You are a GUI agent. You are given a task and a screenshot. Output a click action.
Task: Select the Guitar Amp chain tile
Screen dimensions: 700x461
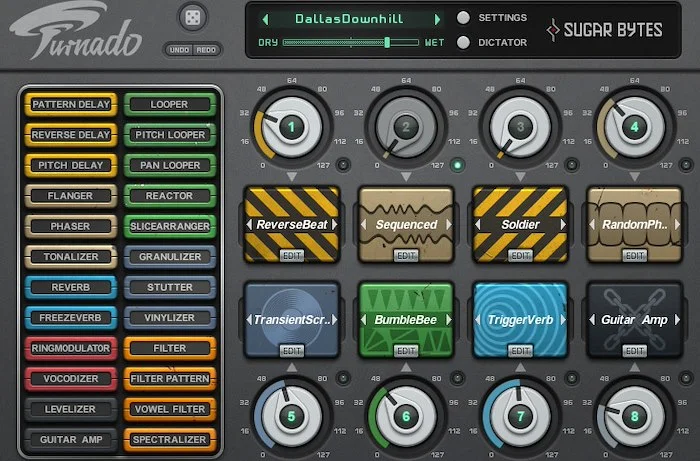633,319
